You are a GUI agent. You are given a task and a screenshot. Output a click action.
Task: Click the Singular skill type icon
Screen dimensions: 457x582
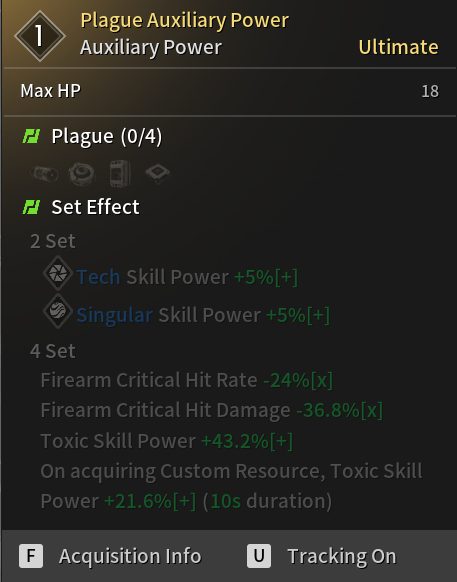point(58,311)
